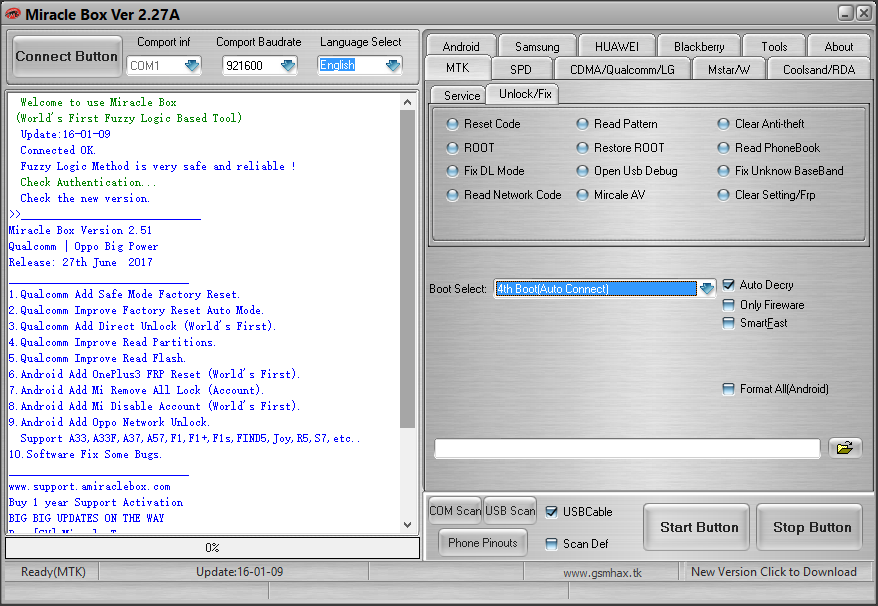
Task: Select Fix DL Mode option
Action: [485, 171]
